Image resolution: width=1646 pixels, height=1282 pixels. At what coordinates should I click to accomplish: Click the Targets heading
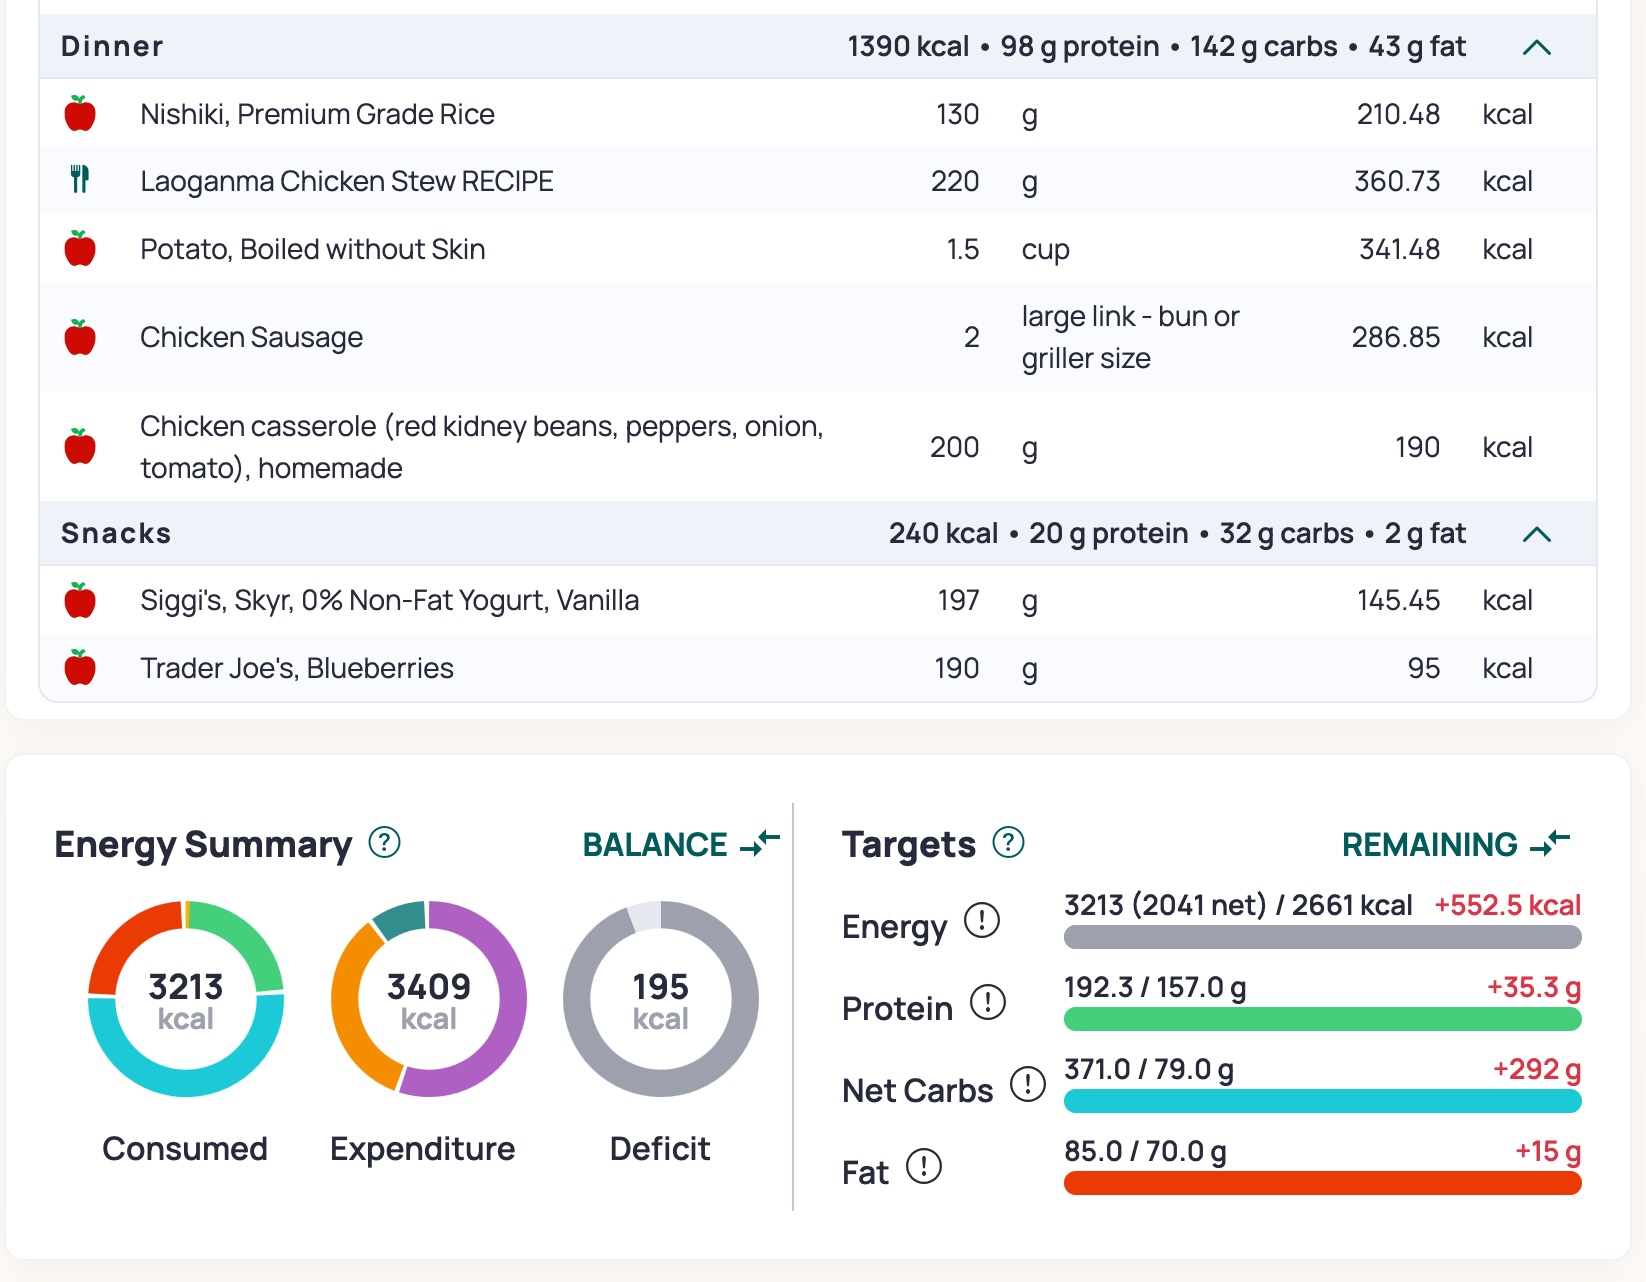908,844
